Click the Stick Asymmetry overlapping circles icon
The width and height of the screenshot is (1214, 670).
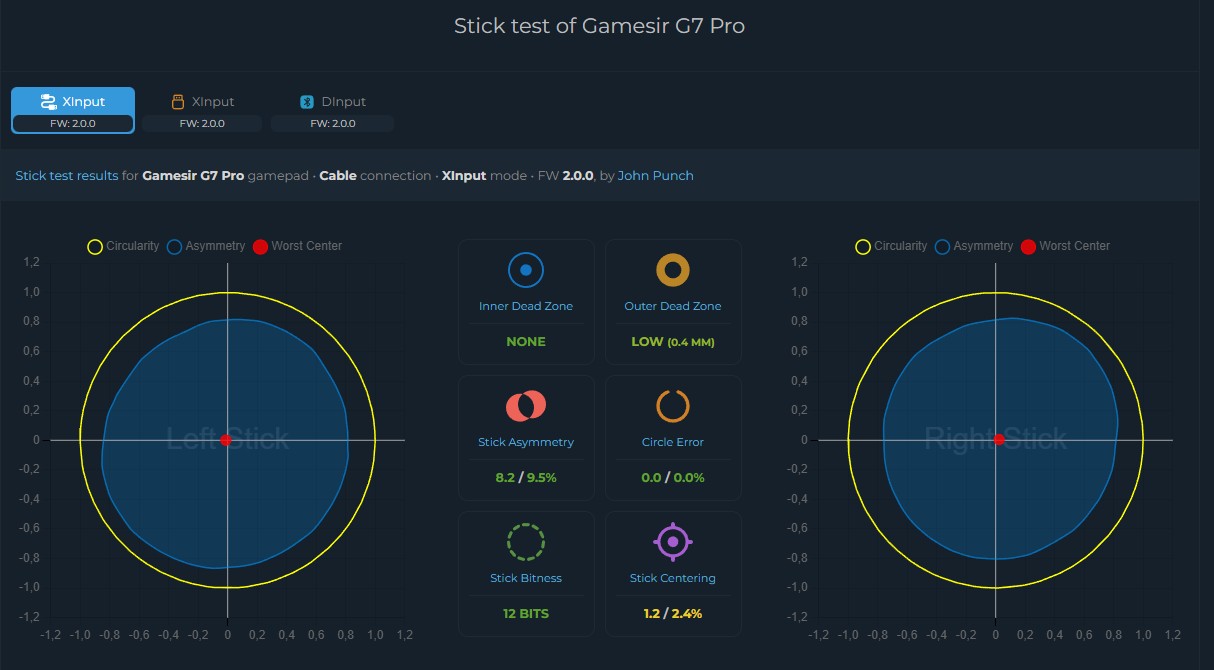pyautogui.click(x=525, y=406)
